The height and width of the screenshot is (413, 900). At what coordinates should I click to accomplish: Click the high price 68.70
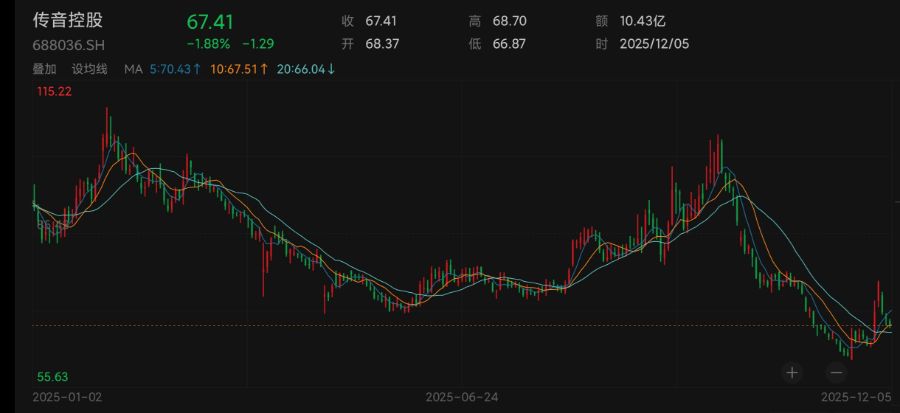point(509,20)
